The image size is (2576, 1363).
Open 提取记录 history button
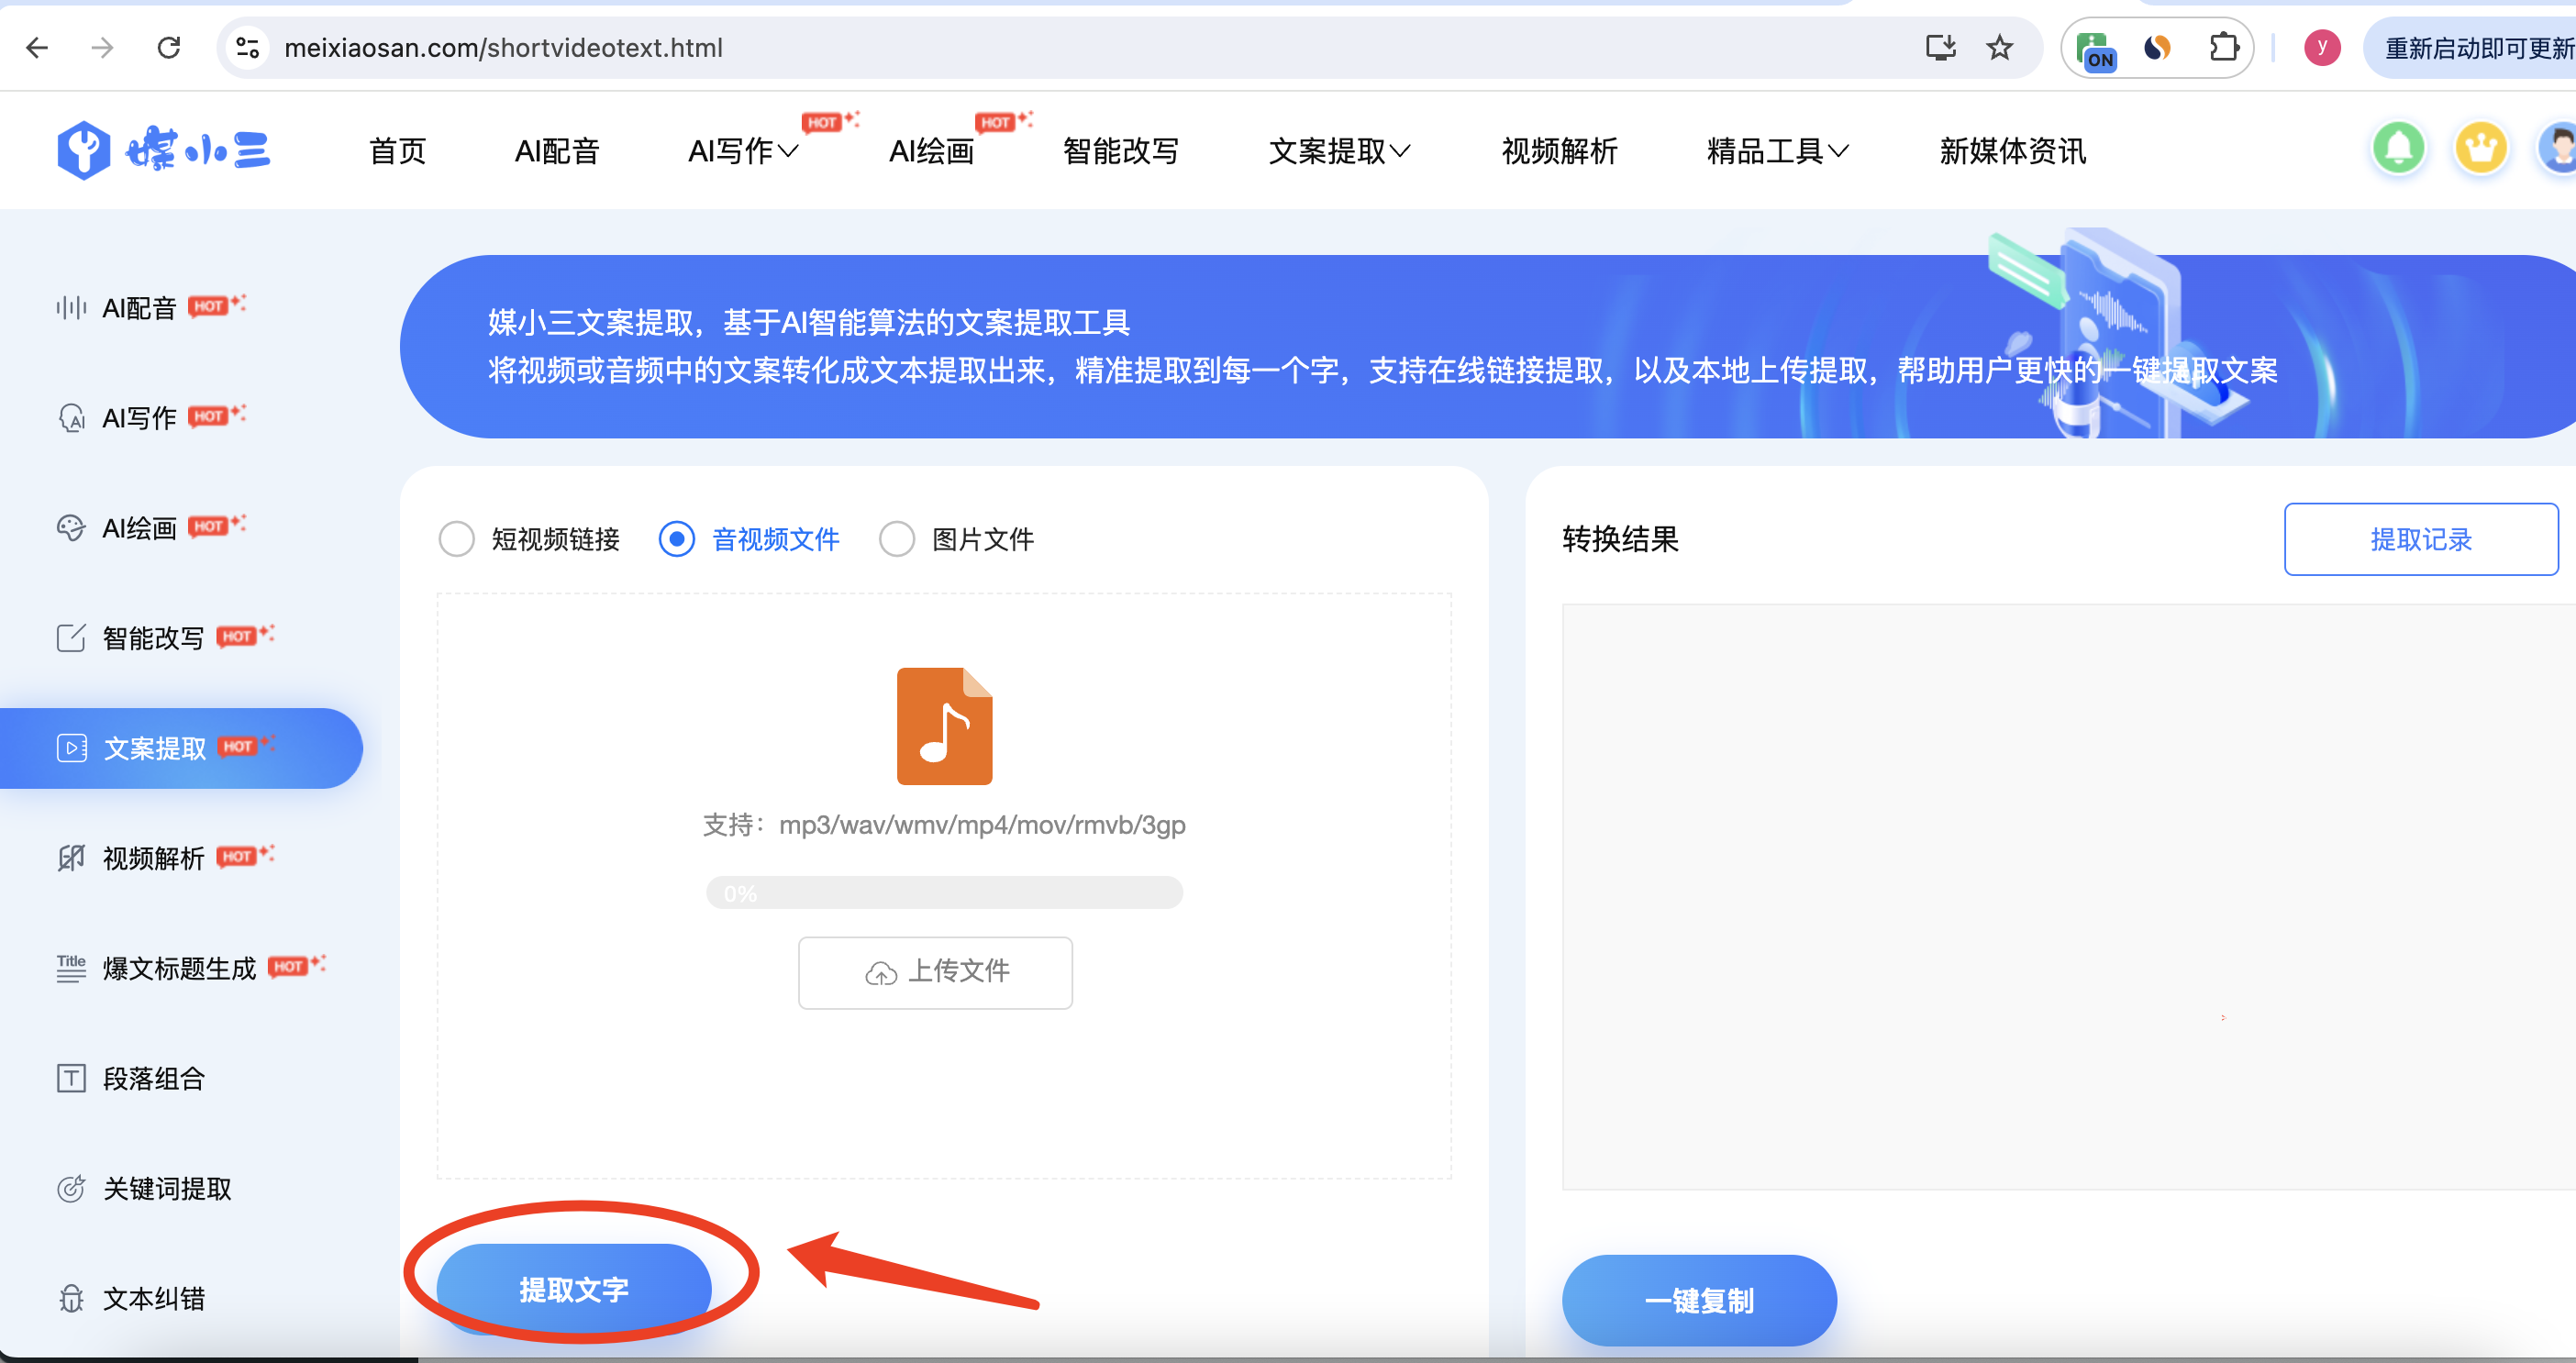2421,539
